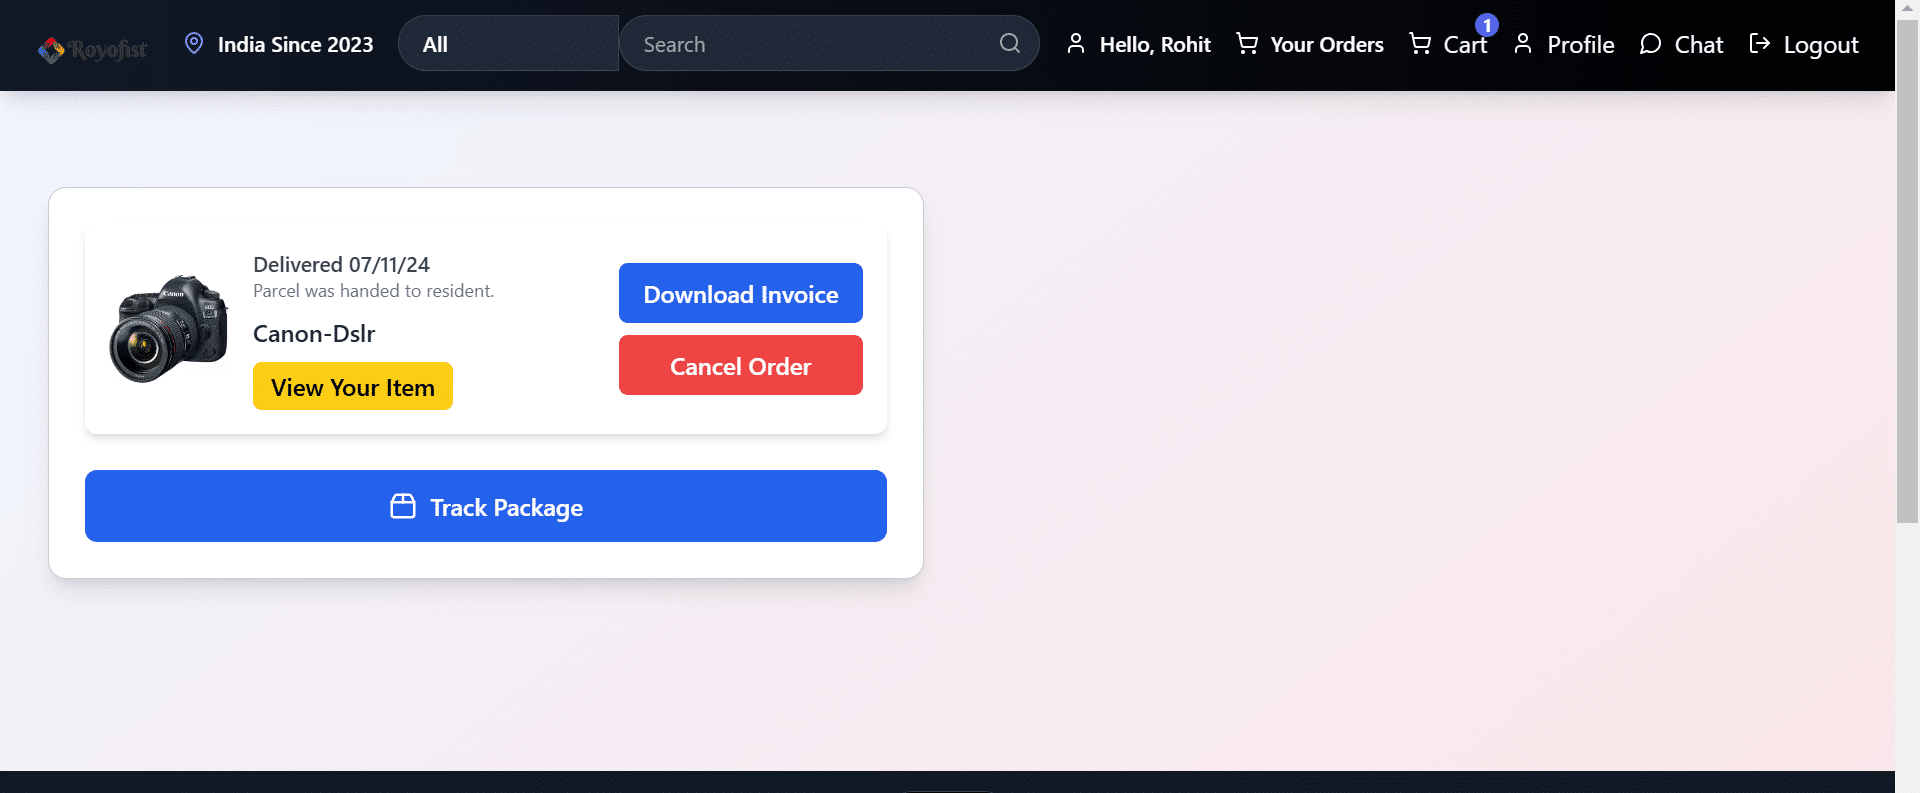Image resolution: width=1920 pixels, height=793 pixels.
Task: Focus the Search input field
Action: (x=810, y=44)
